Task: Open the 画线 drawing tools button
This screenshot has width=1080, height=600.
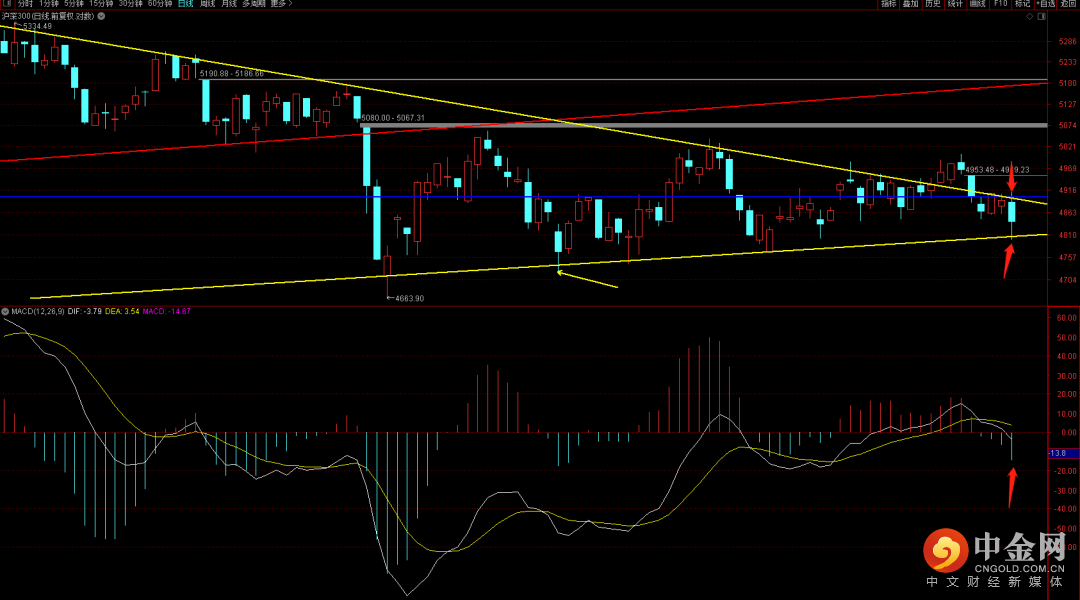Action: 977,3
